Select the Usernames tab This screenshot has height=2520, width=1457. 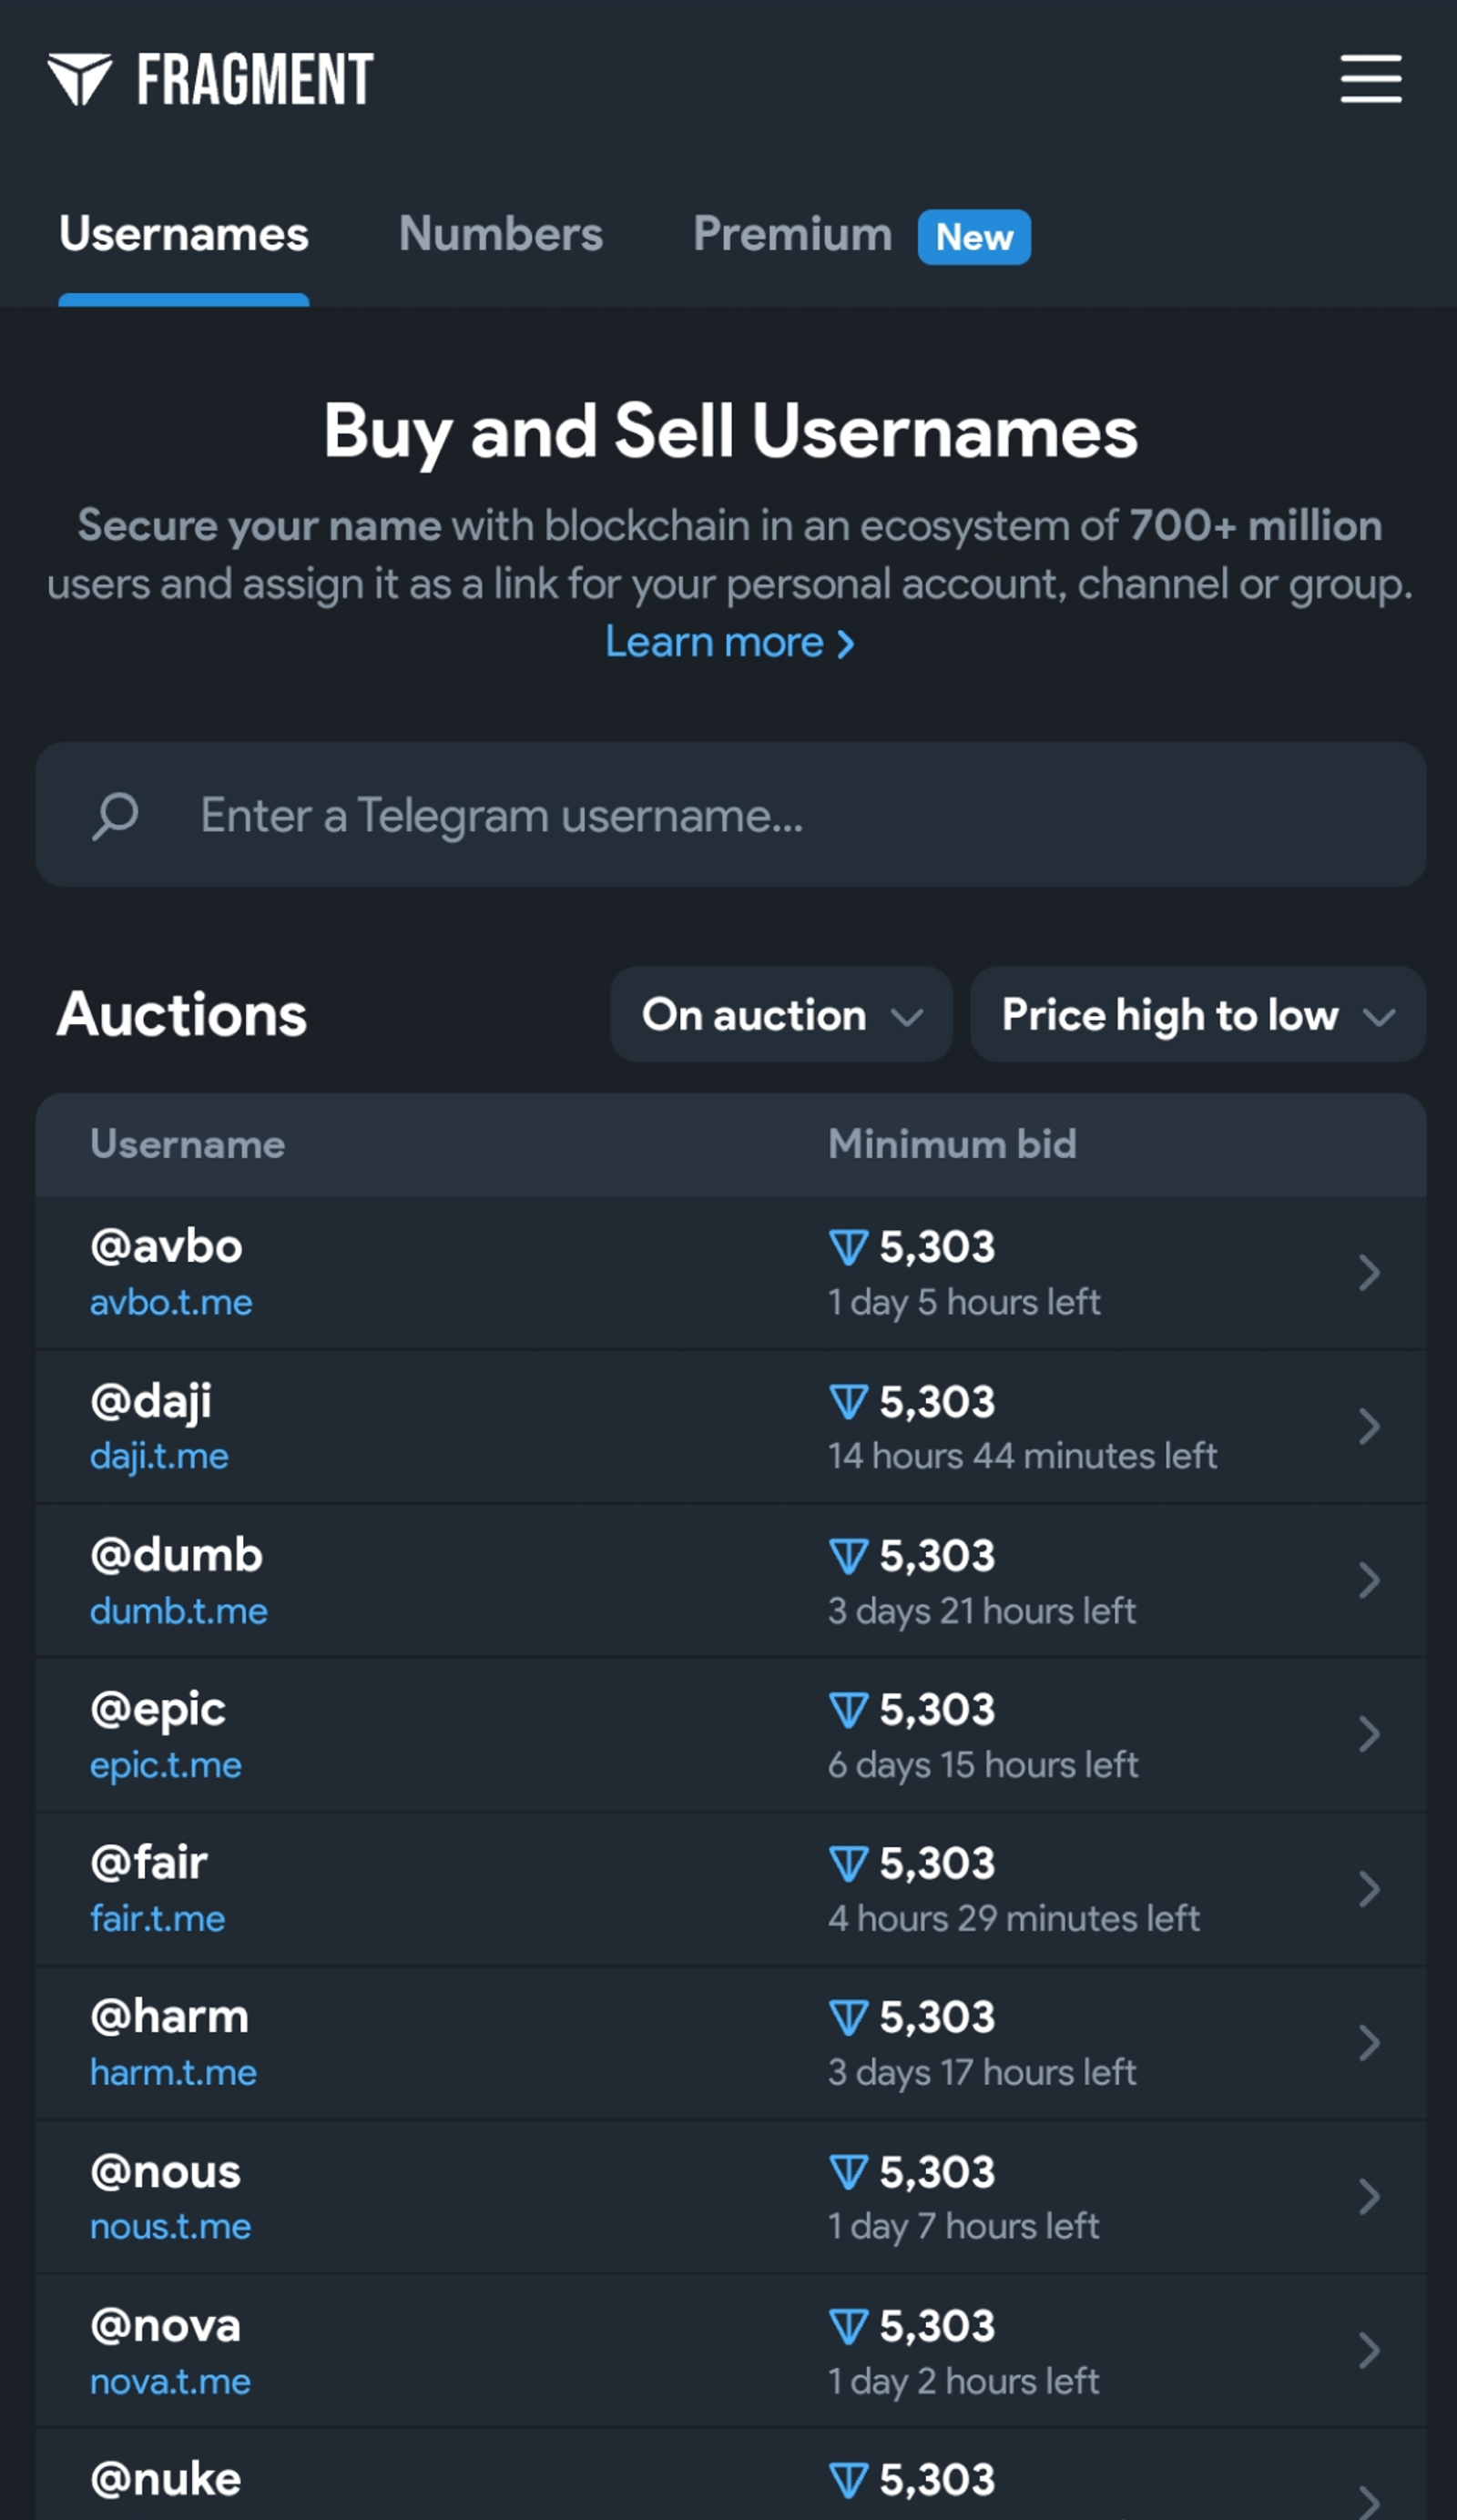185,234
